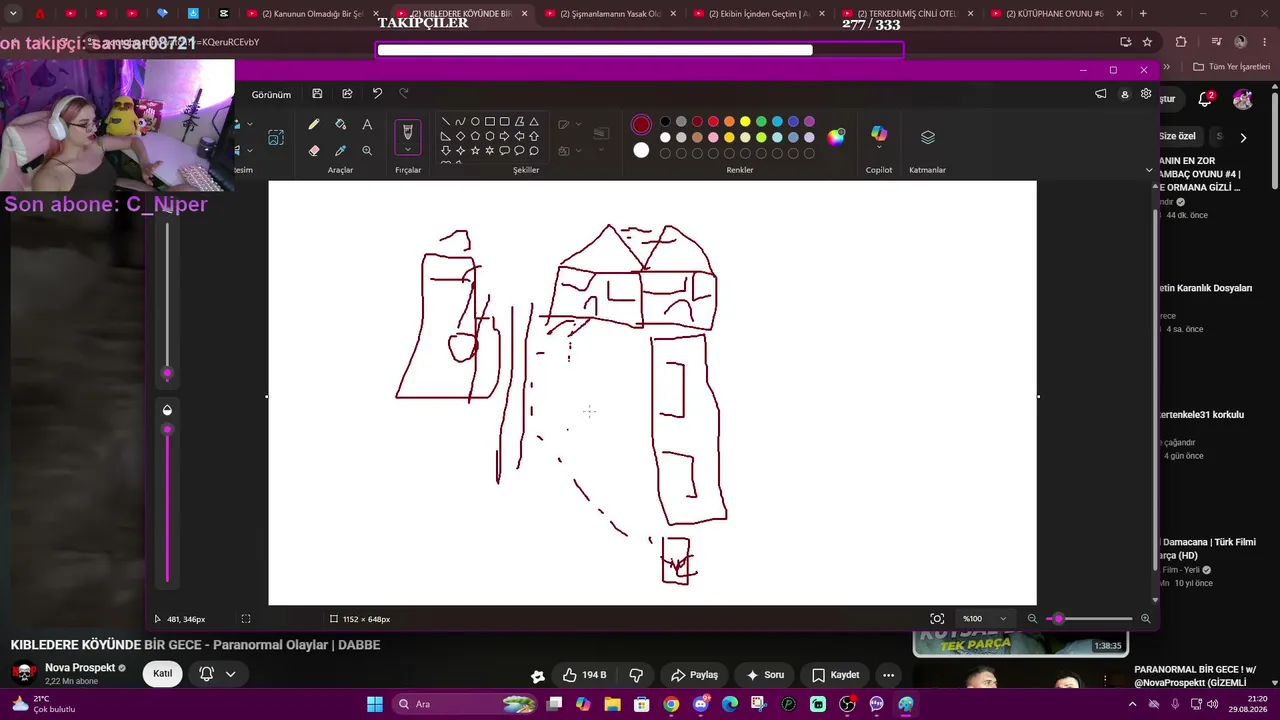Select the Oval shape
This screenshot has height=720, width=1280.
pyautogui.click(x=475, y=121)
